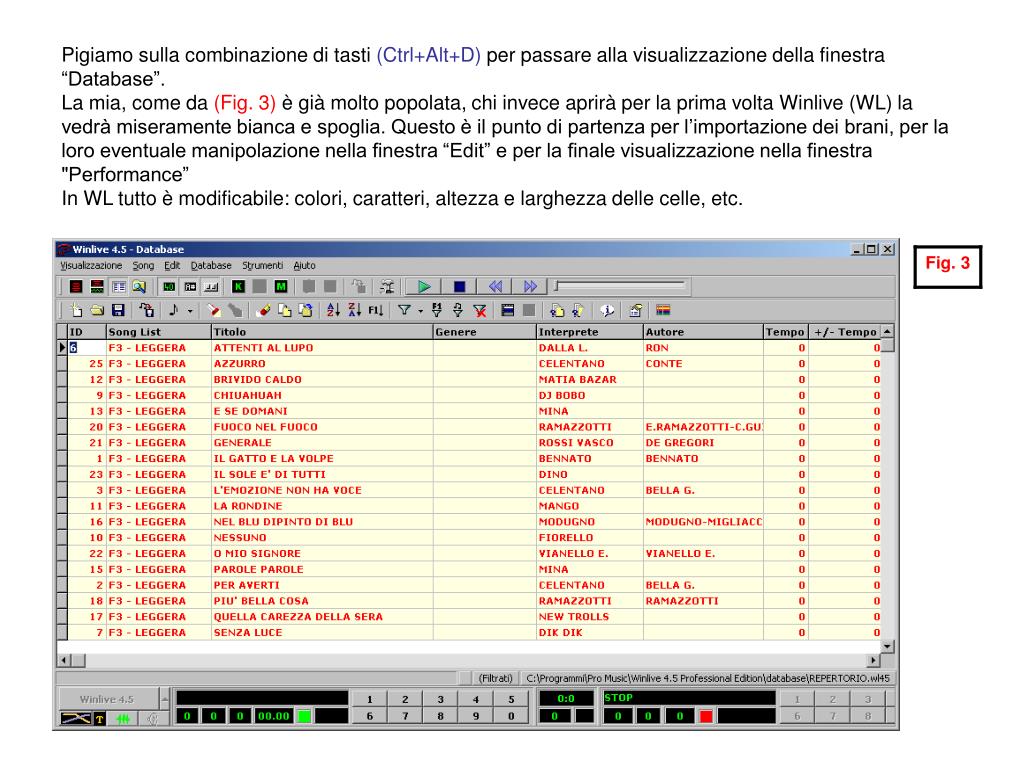The width and height of the screenshot is (1024, 768).
Task: Click the Fast-forward double-arrow button
Action: (530, 287)
